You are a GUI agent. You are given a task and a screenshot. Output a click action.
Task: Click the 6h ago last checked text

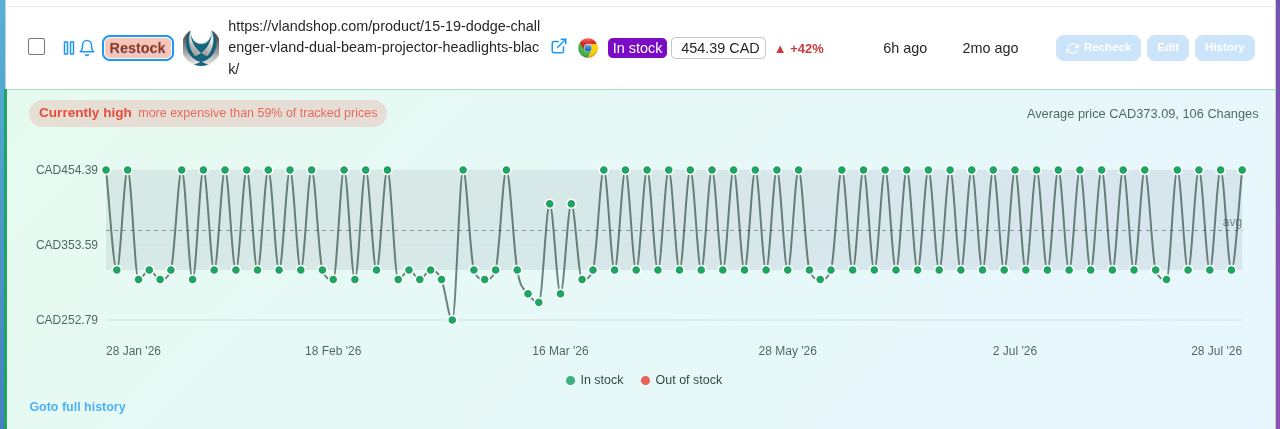(905, 48)
